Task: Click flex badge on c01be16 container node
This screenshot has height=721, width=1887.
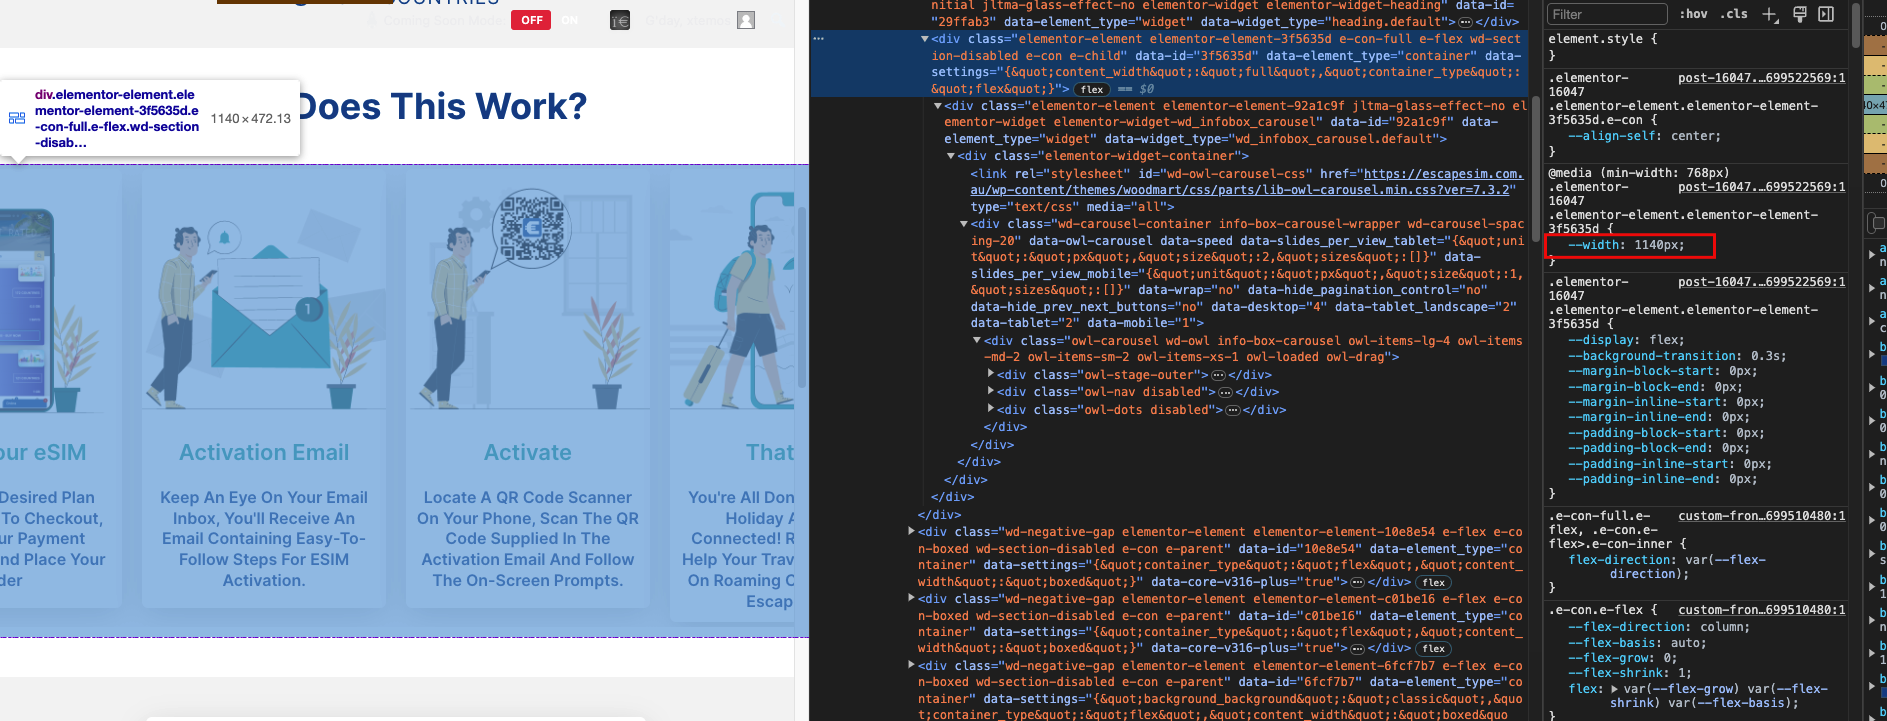Action: [x=1433, y=649]
